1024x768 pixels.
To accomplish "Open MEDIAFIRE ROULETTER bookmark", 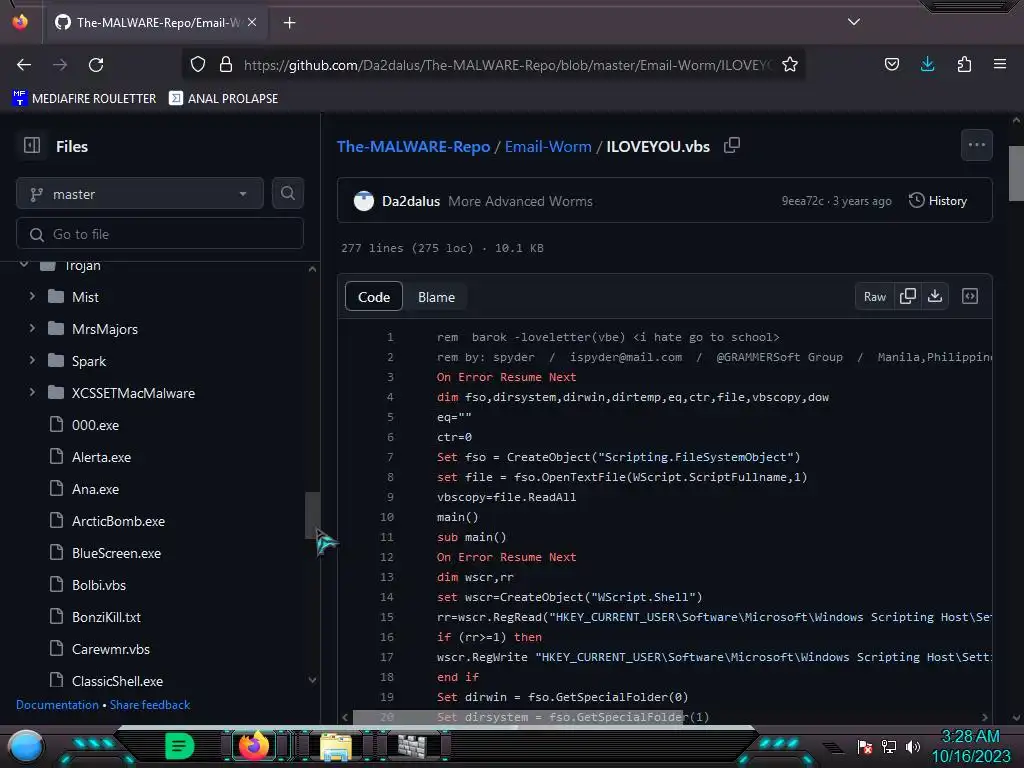I will tap(84, 99).
